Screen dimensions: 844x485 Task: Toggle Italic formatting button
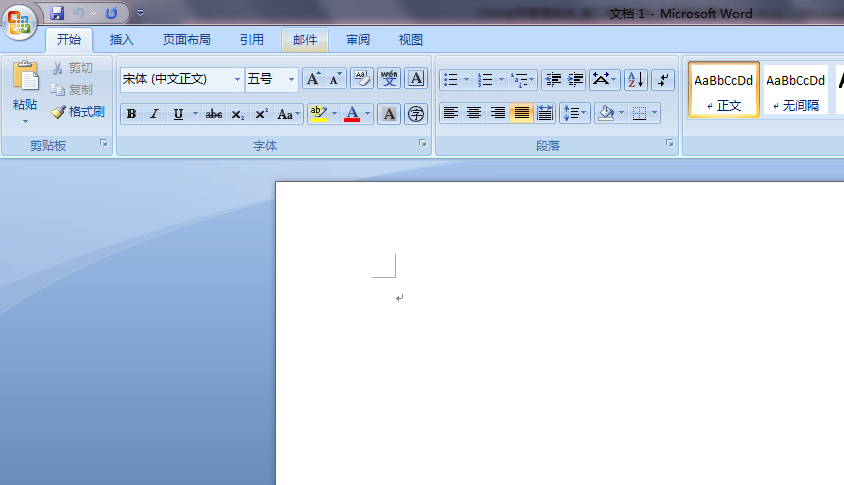154,114
